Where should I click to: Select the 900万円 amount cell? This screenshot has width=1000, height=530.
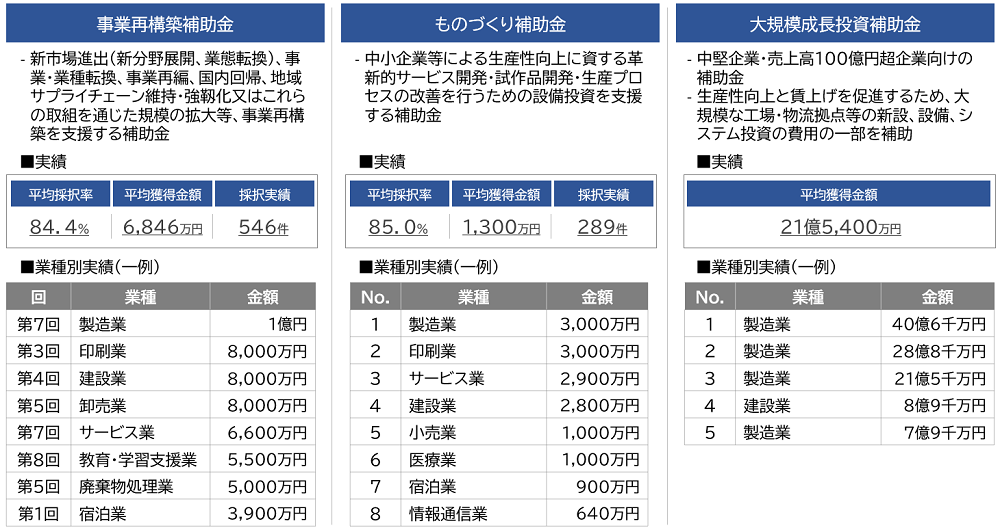click(597, 487)
